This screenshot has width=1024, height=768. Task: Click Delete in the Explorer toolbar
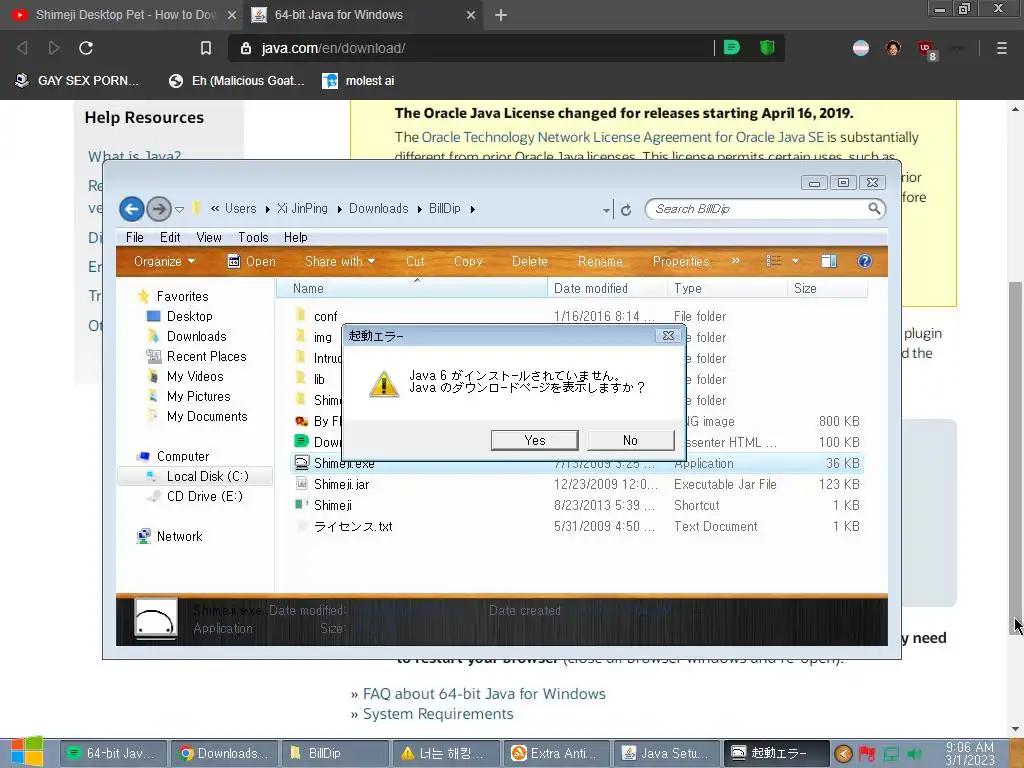(530, 261)
